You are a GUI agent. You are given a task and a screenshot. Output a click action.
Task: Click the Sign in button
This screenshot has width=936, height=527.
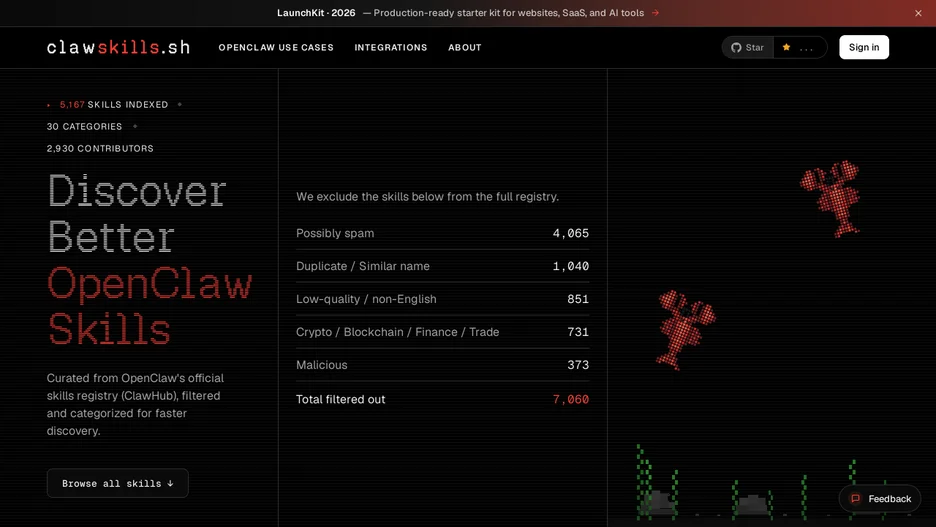click(x=864, y=47)
